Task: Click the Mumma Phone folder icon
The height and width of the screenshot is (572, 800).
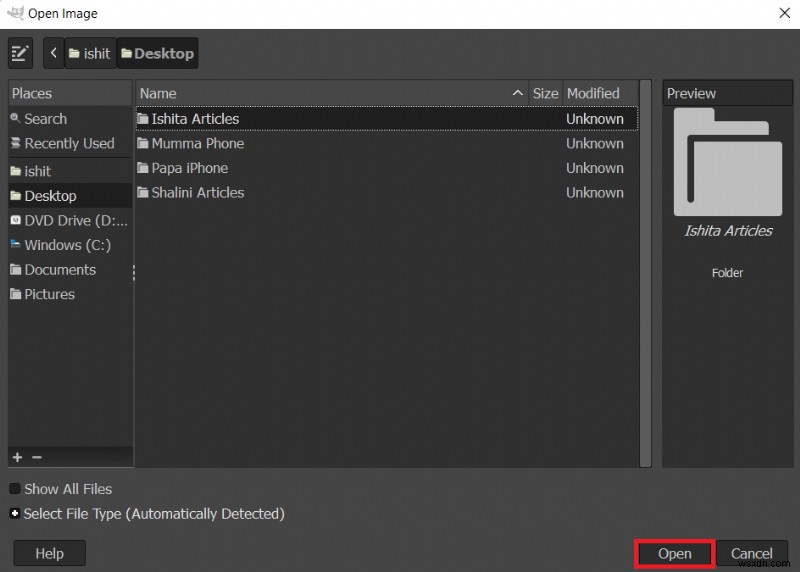Action: point(143,143)
